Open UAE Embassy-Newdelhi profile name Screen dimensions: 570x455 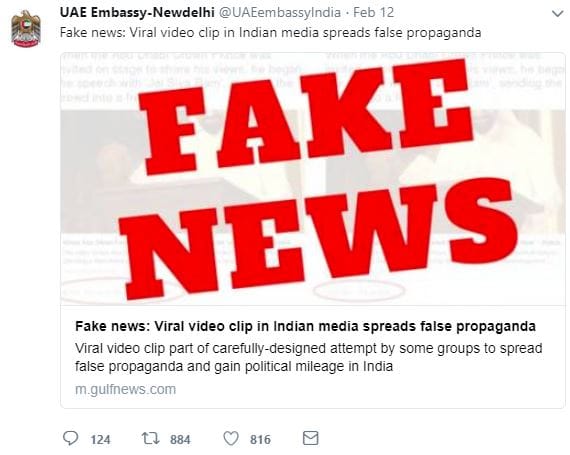coord(137,13)
